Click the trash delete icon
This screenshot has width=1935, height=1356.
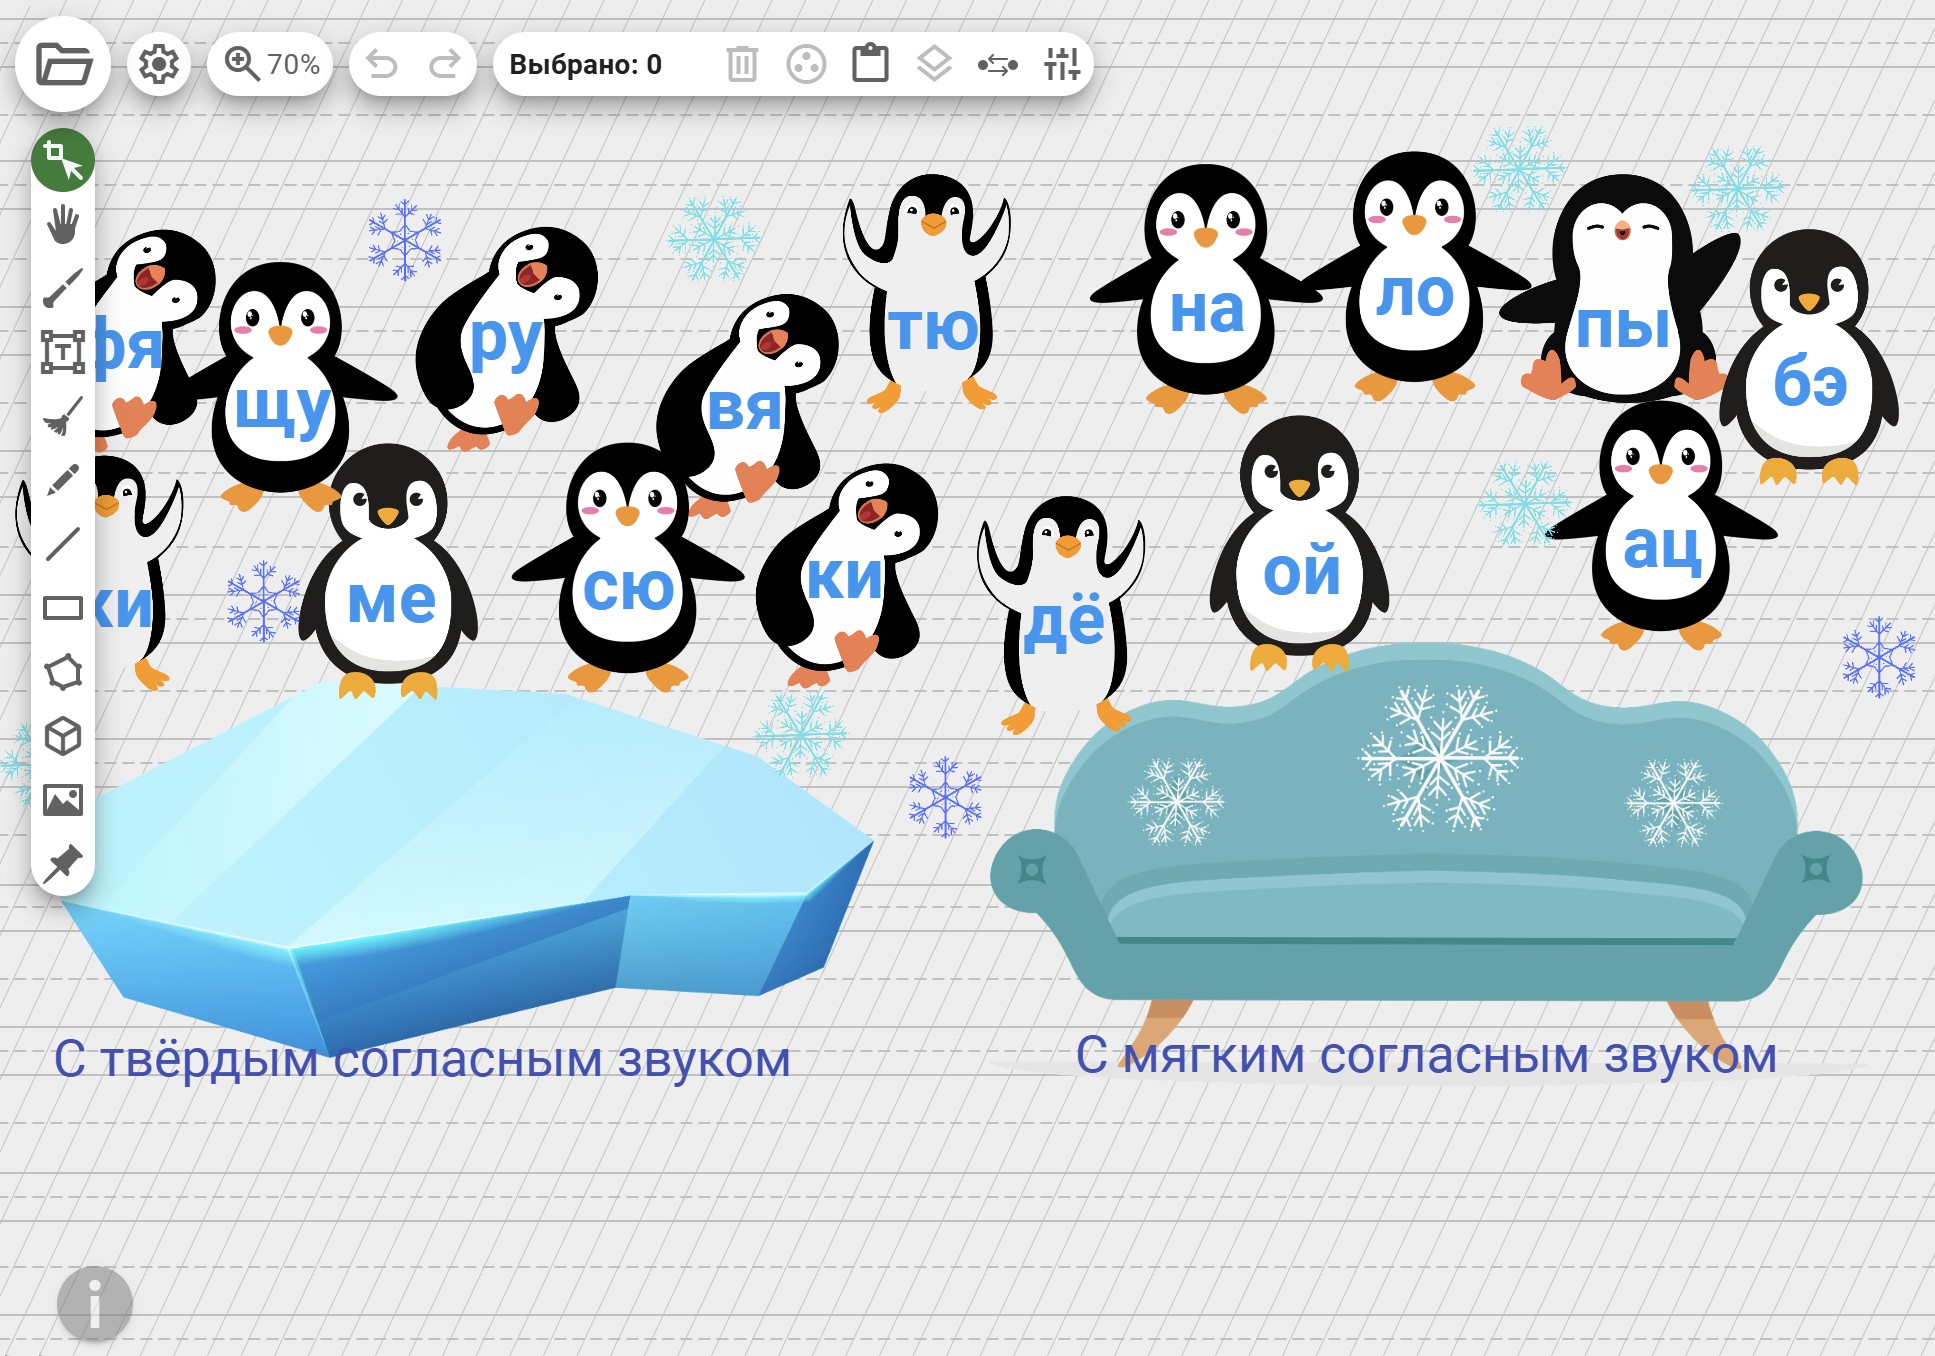tap(741, 65)
